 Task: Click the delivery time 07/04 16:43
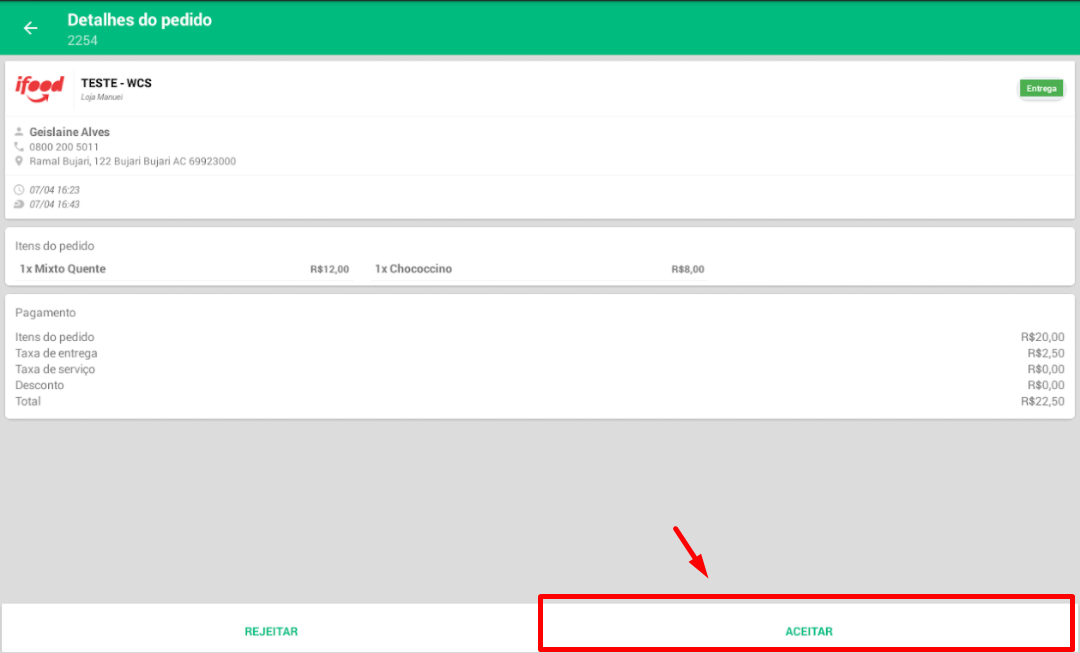click(x=54, y=205)
